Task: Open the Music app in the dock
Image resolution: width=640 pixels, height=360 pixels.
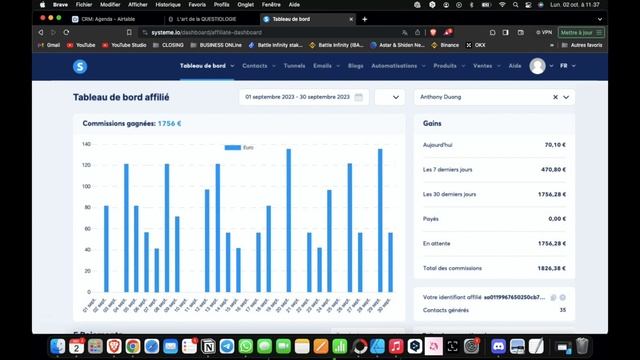Action: pyautogui.click(x=396, y=347)
